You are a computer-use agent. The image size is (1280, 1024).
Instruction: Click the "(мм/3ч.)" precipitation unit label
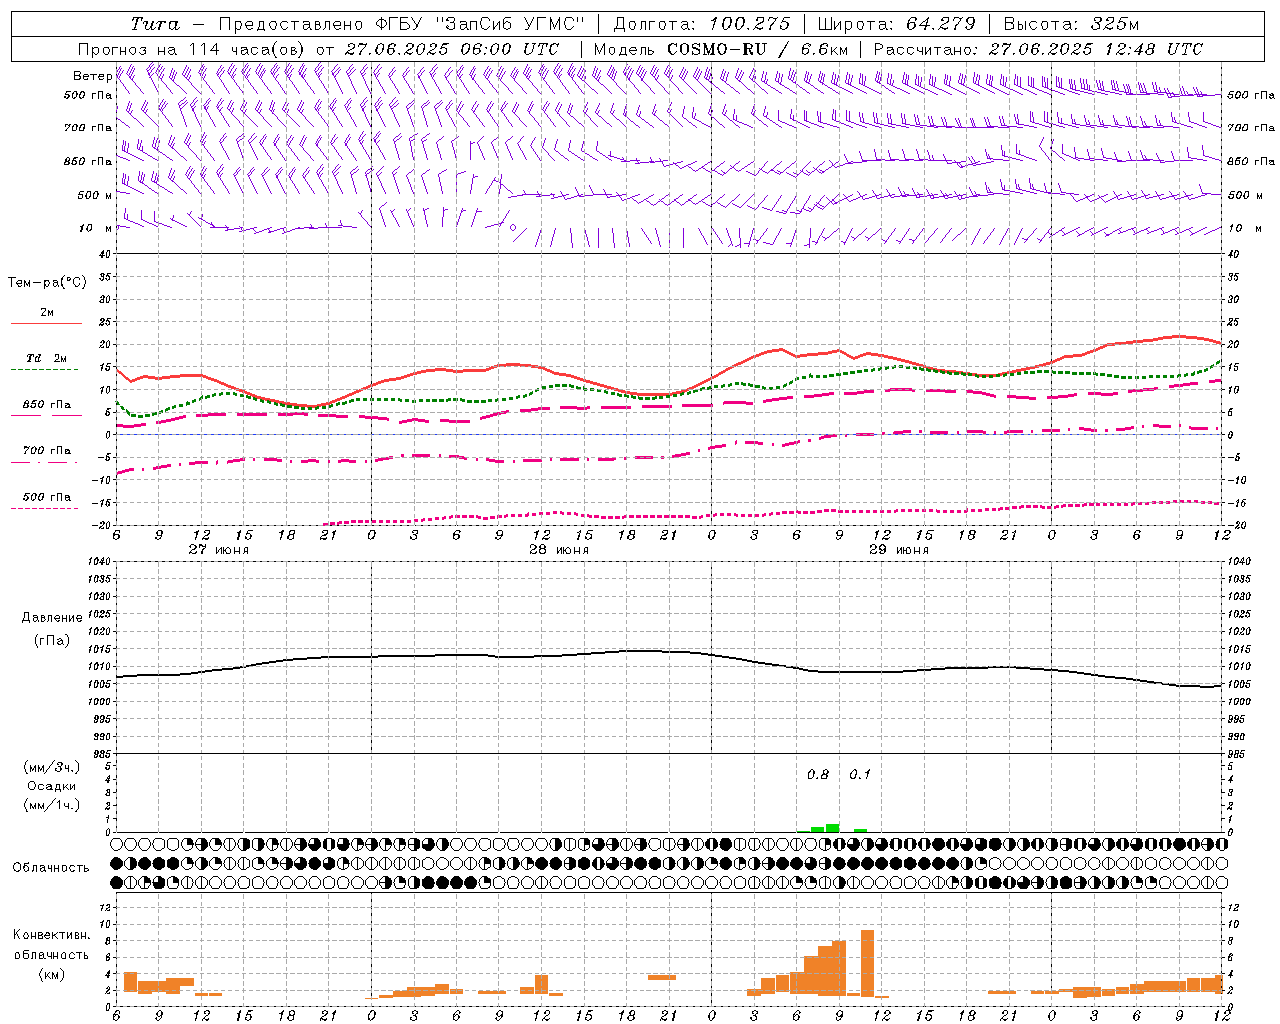51,767
